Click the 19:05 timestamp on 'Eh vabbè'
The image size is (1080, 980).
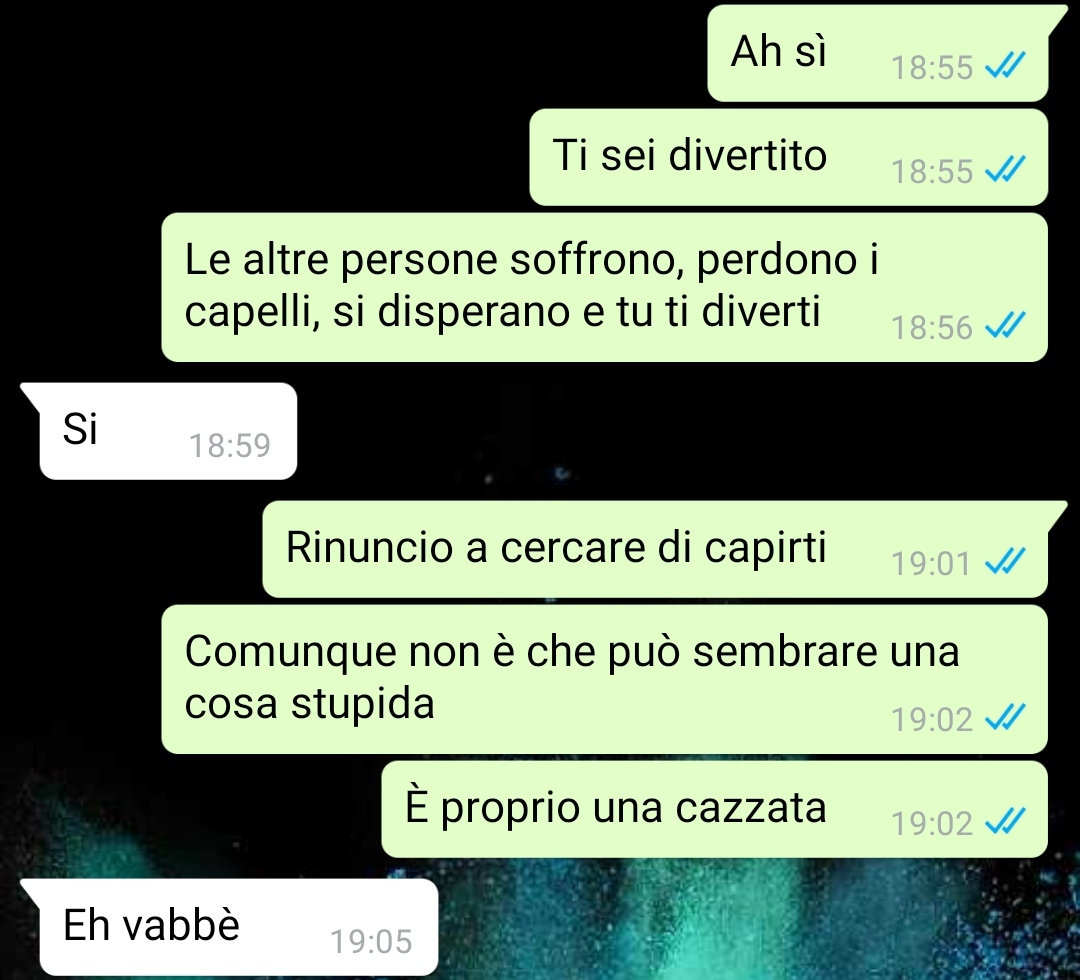(x=371, y=941)
